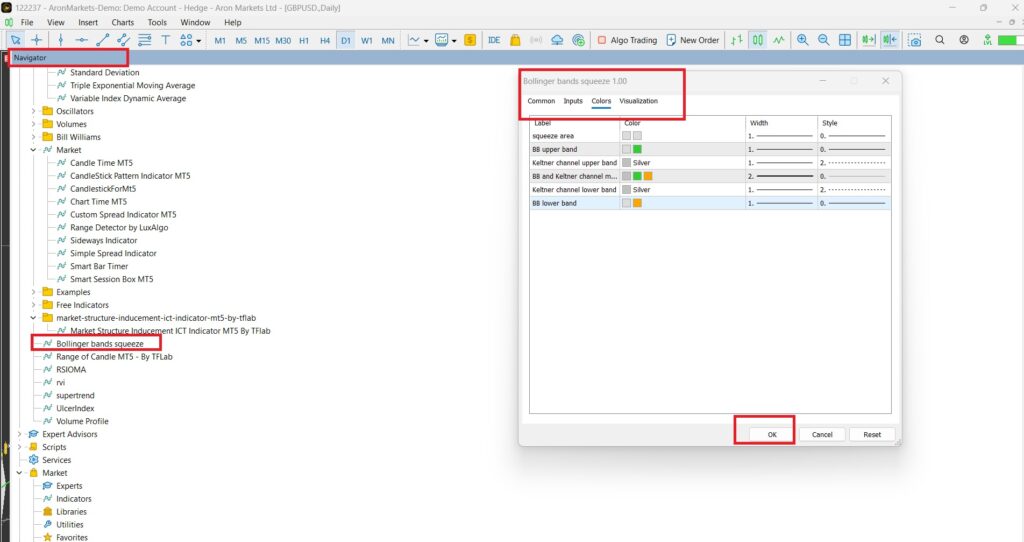
Task: Click the zoom in magnifier icon
Action: coord(802,40)
